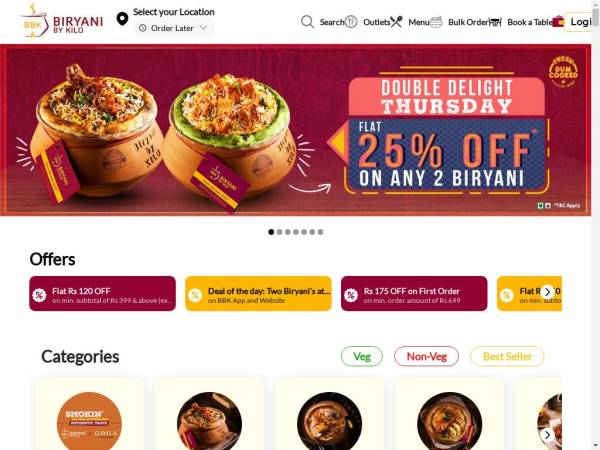Image resolution: width=600 pixels, height=450 pixels.
Task: Open the Smokin' category thumbnail
Action: click(x=90, y=421)
